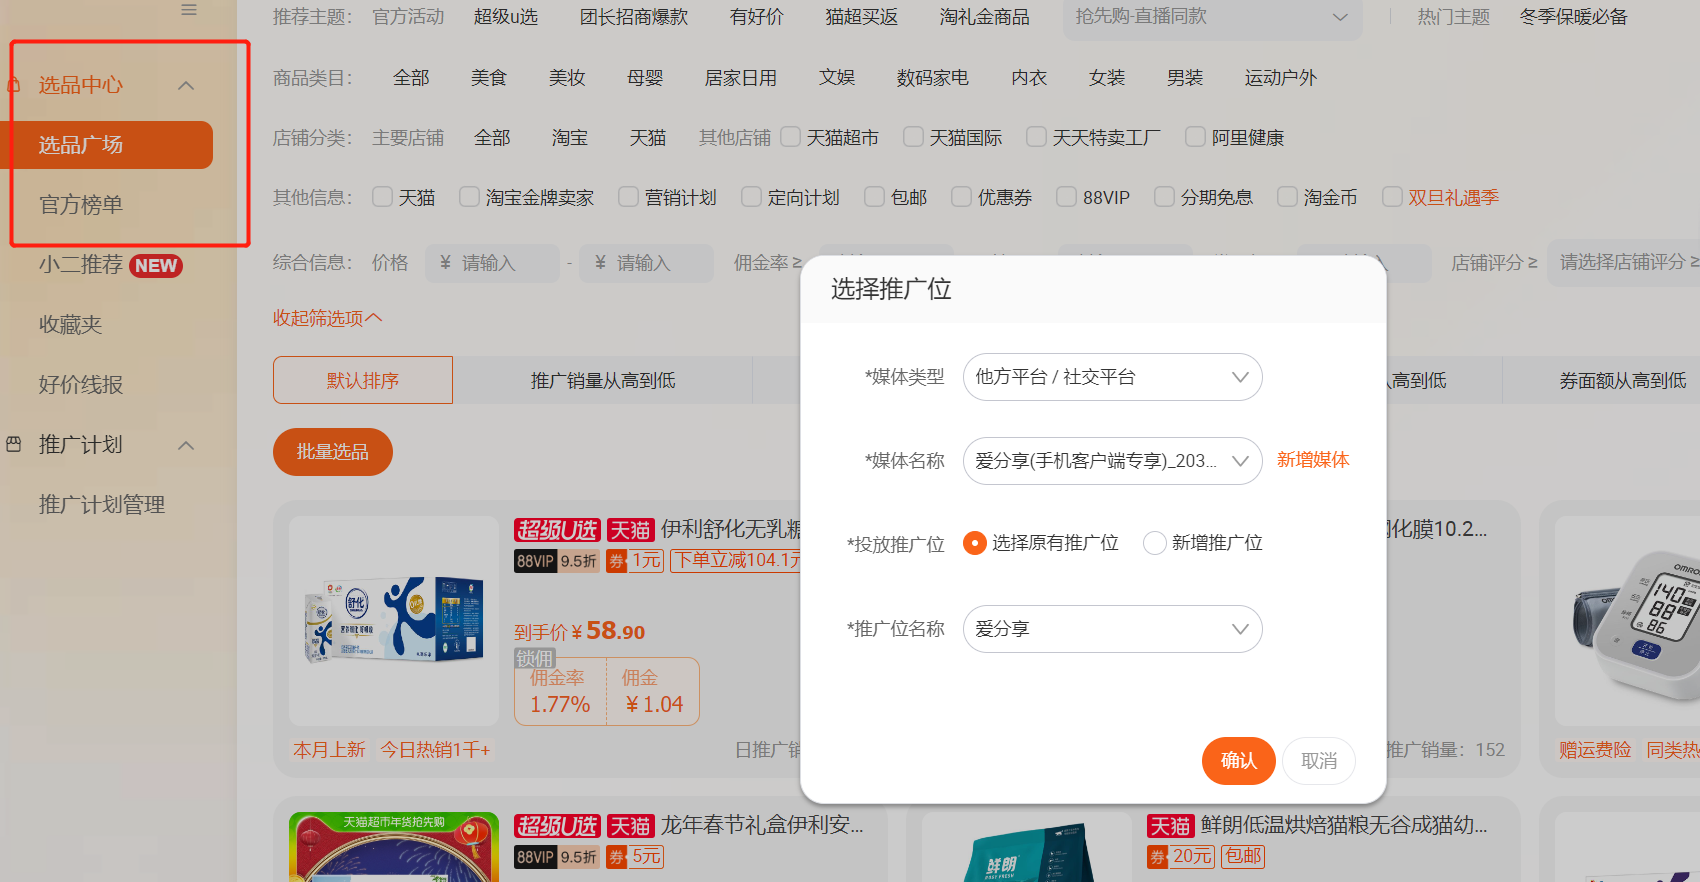Click the 超级U选 badge on 伊利舒化 product
This screenshot has height=882, width=1700.
coord(557,530)
